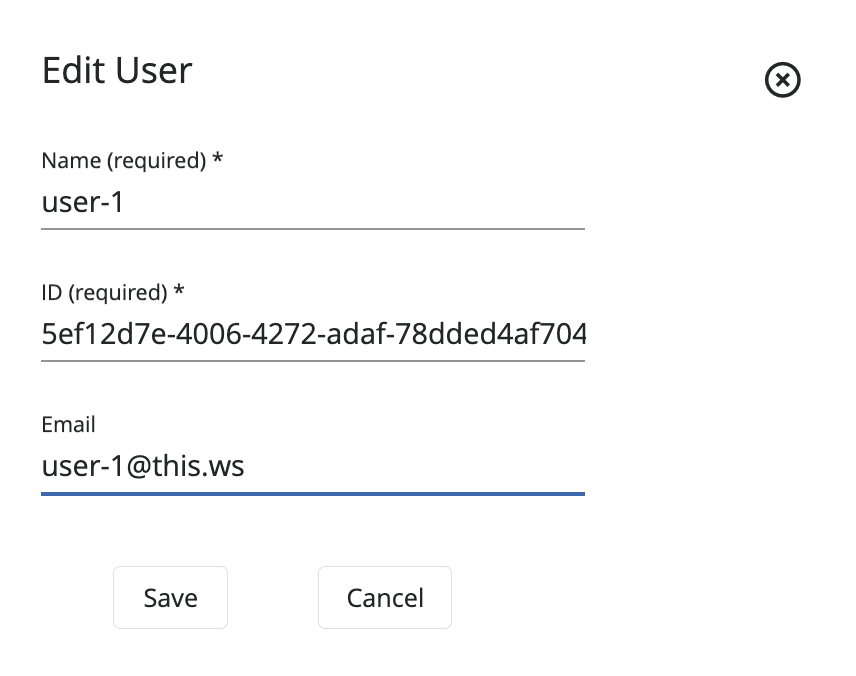Click the Name input field
The width and height of the screenshot is (856, 676).
[x=312, y=203]
